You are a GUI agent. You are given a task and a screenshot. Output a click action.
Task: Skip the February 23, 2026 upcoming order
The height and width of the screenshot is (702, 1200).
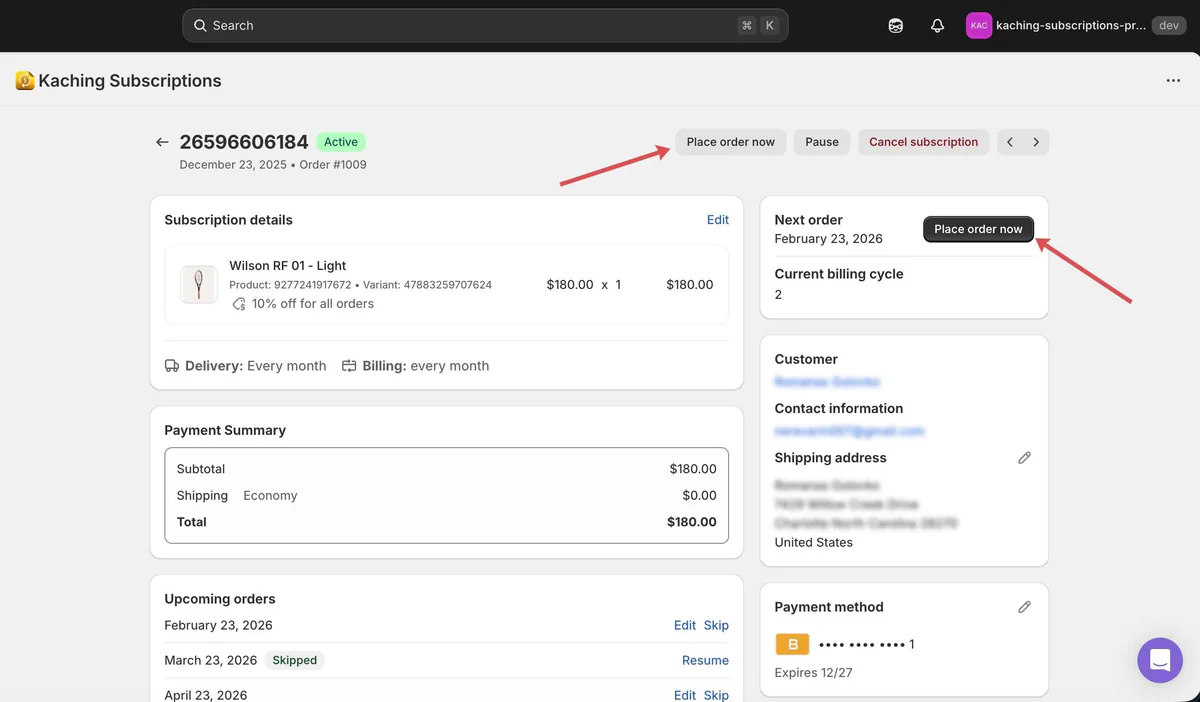click(716, 626)
